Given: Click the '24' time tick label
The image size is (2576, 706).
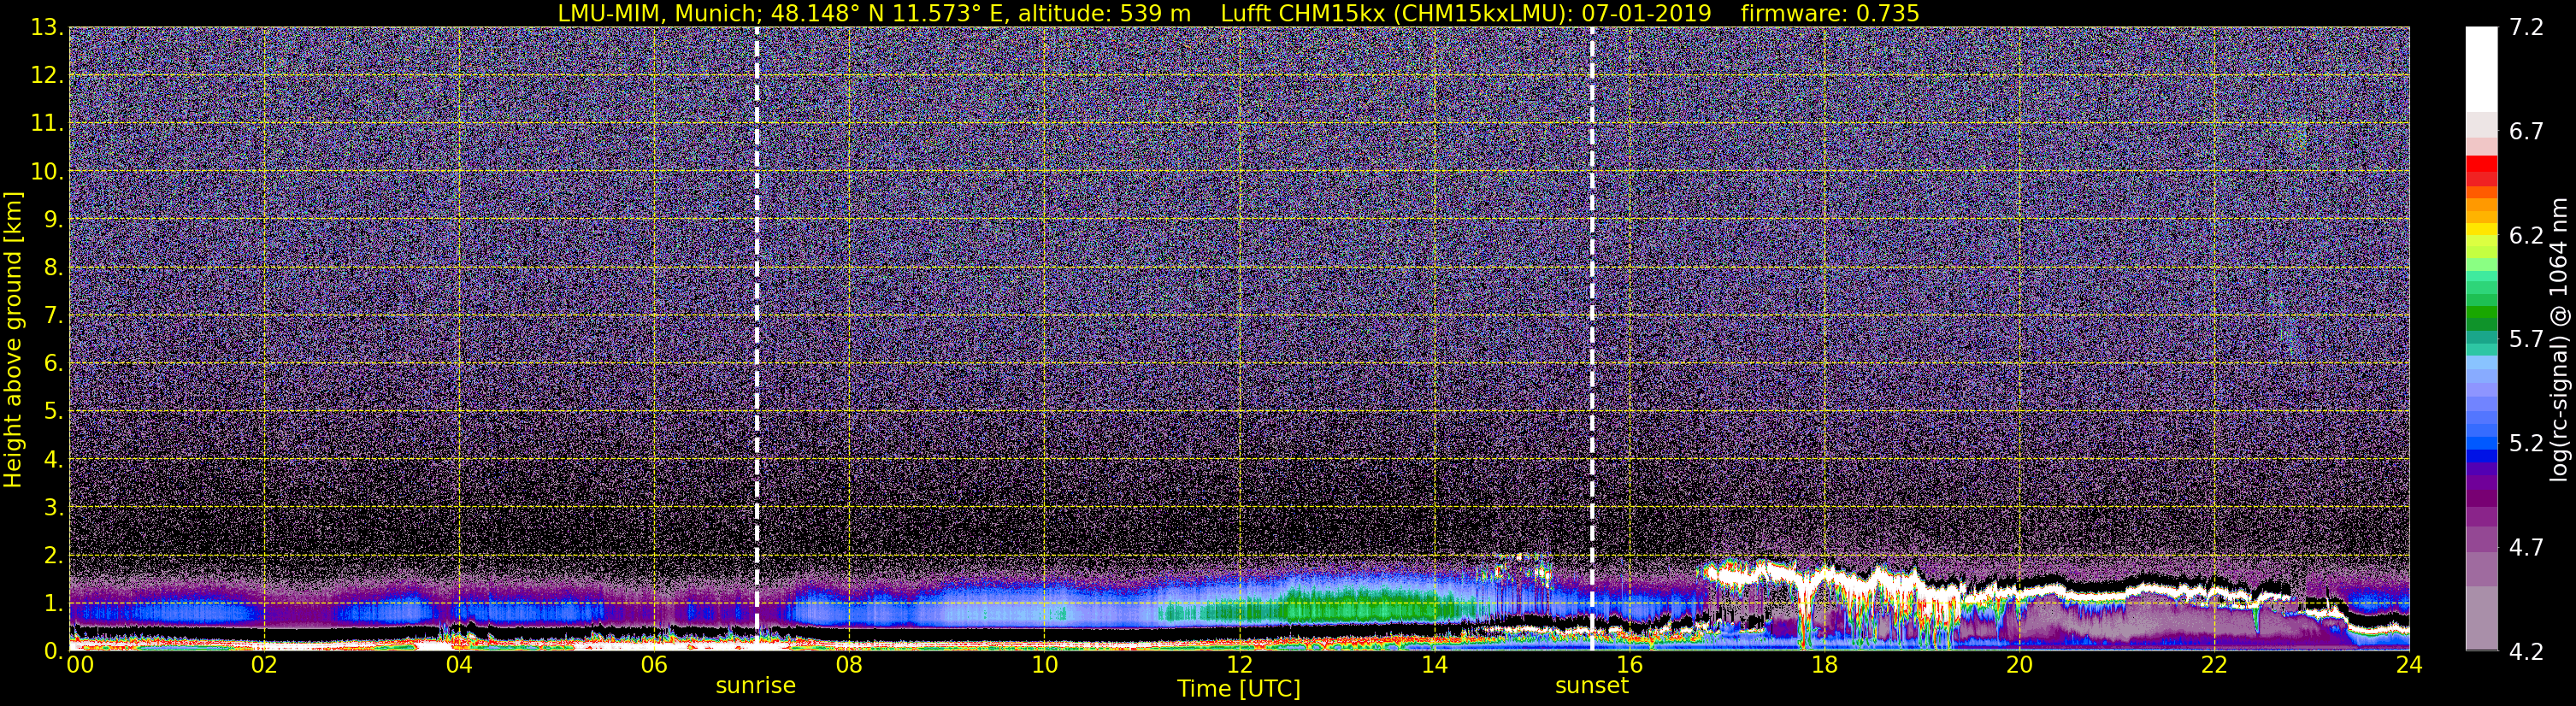Looking at the screenshot, I should point(2409,665).
